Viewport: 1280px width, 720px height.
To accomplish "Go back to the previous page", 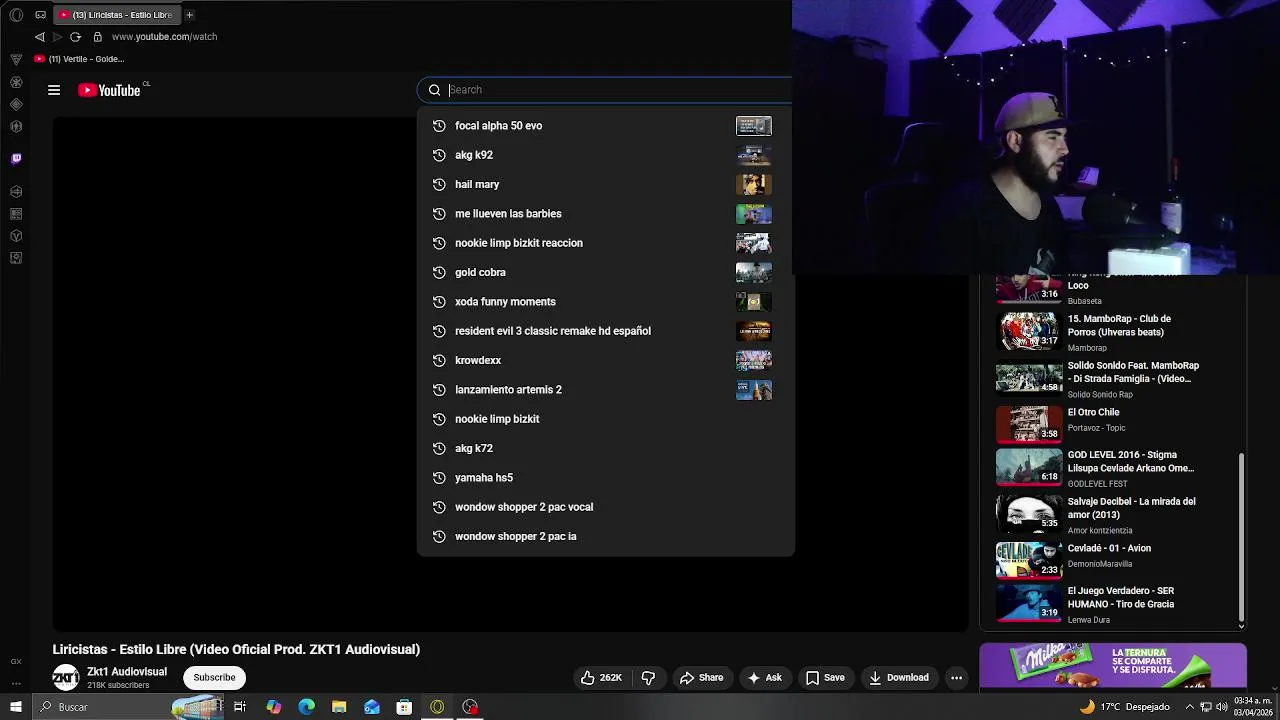I will (x=40, y=37).
